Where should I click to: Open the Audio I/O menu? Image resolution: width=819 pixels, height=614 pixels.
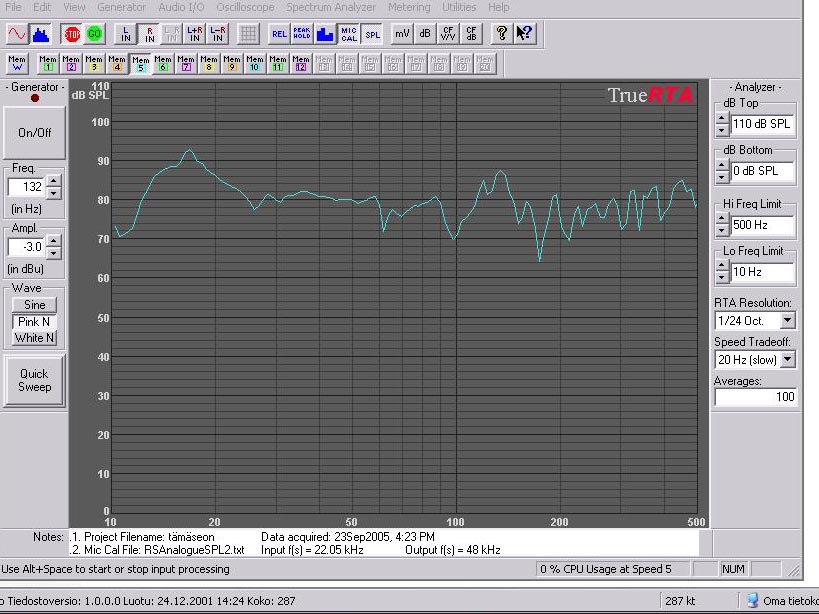point(181,7)
